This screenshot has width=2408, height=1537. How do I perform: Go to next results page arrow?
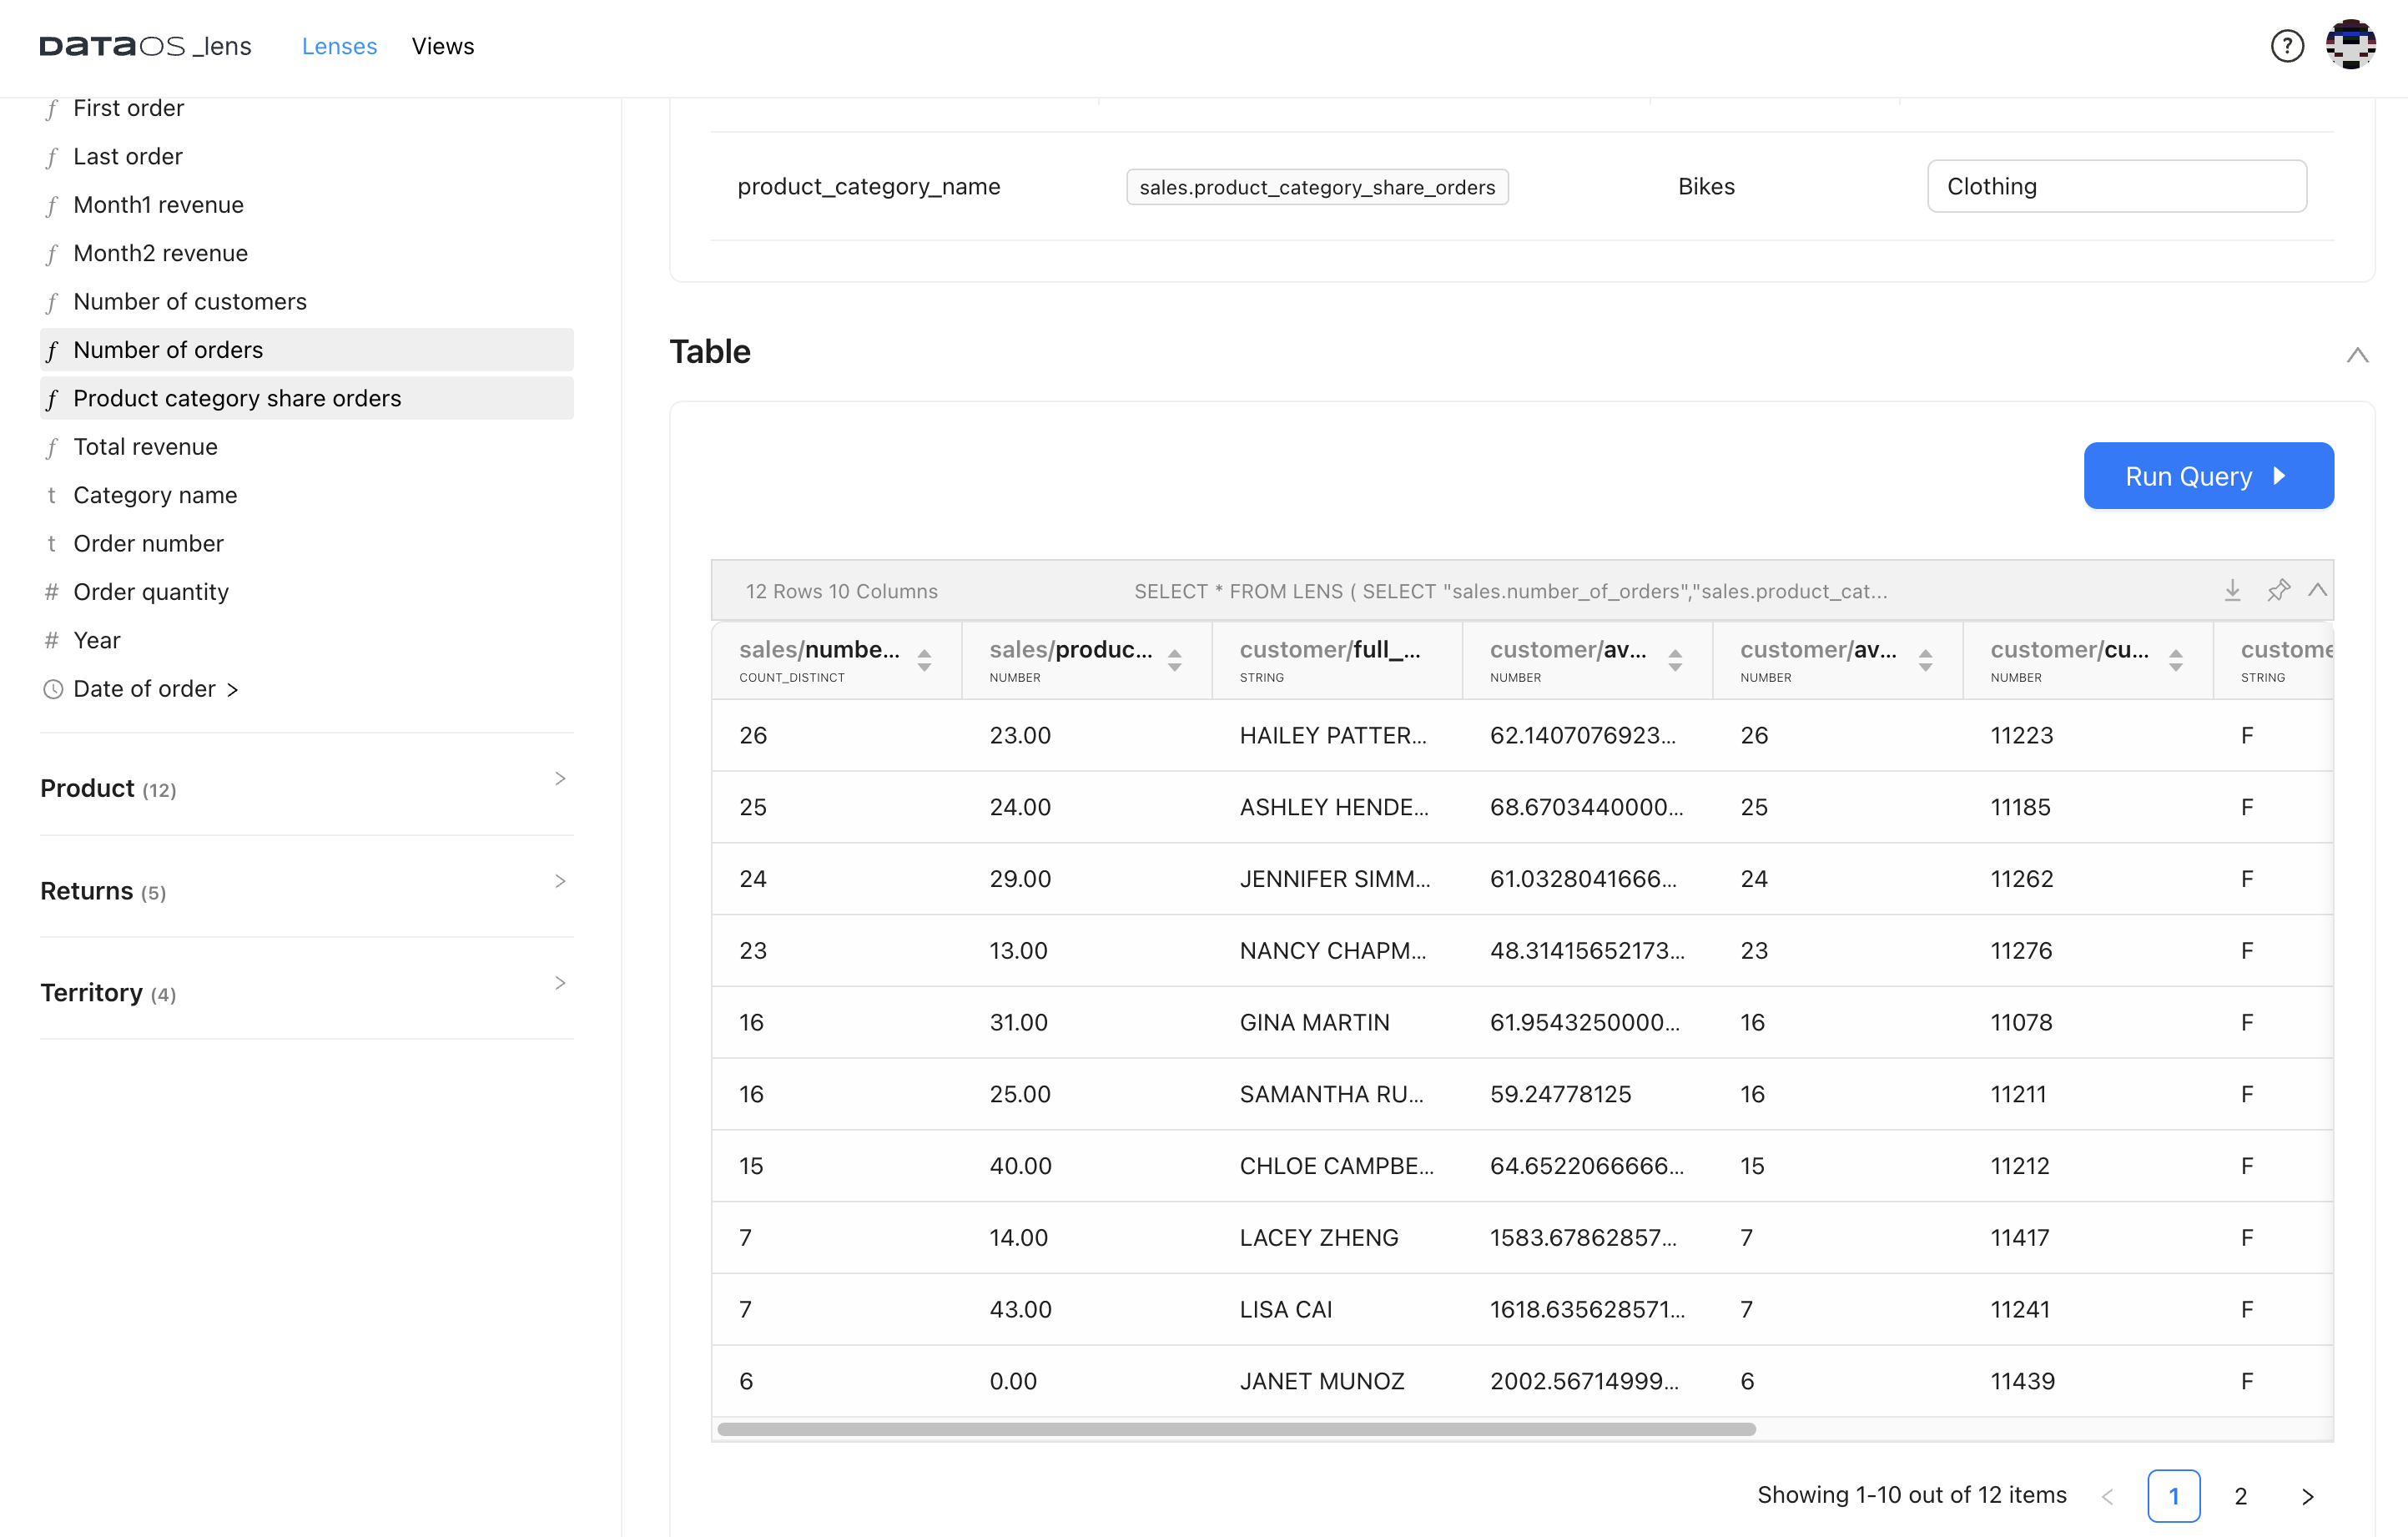click(2307, 1496)
